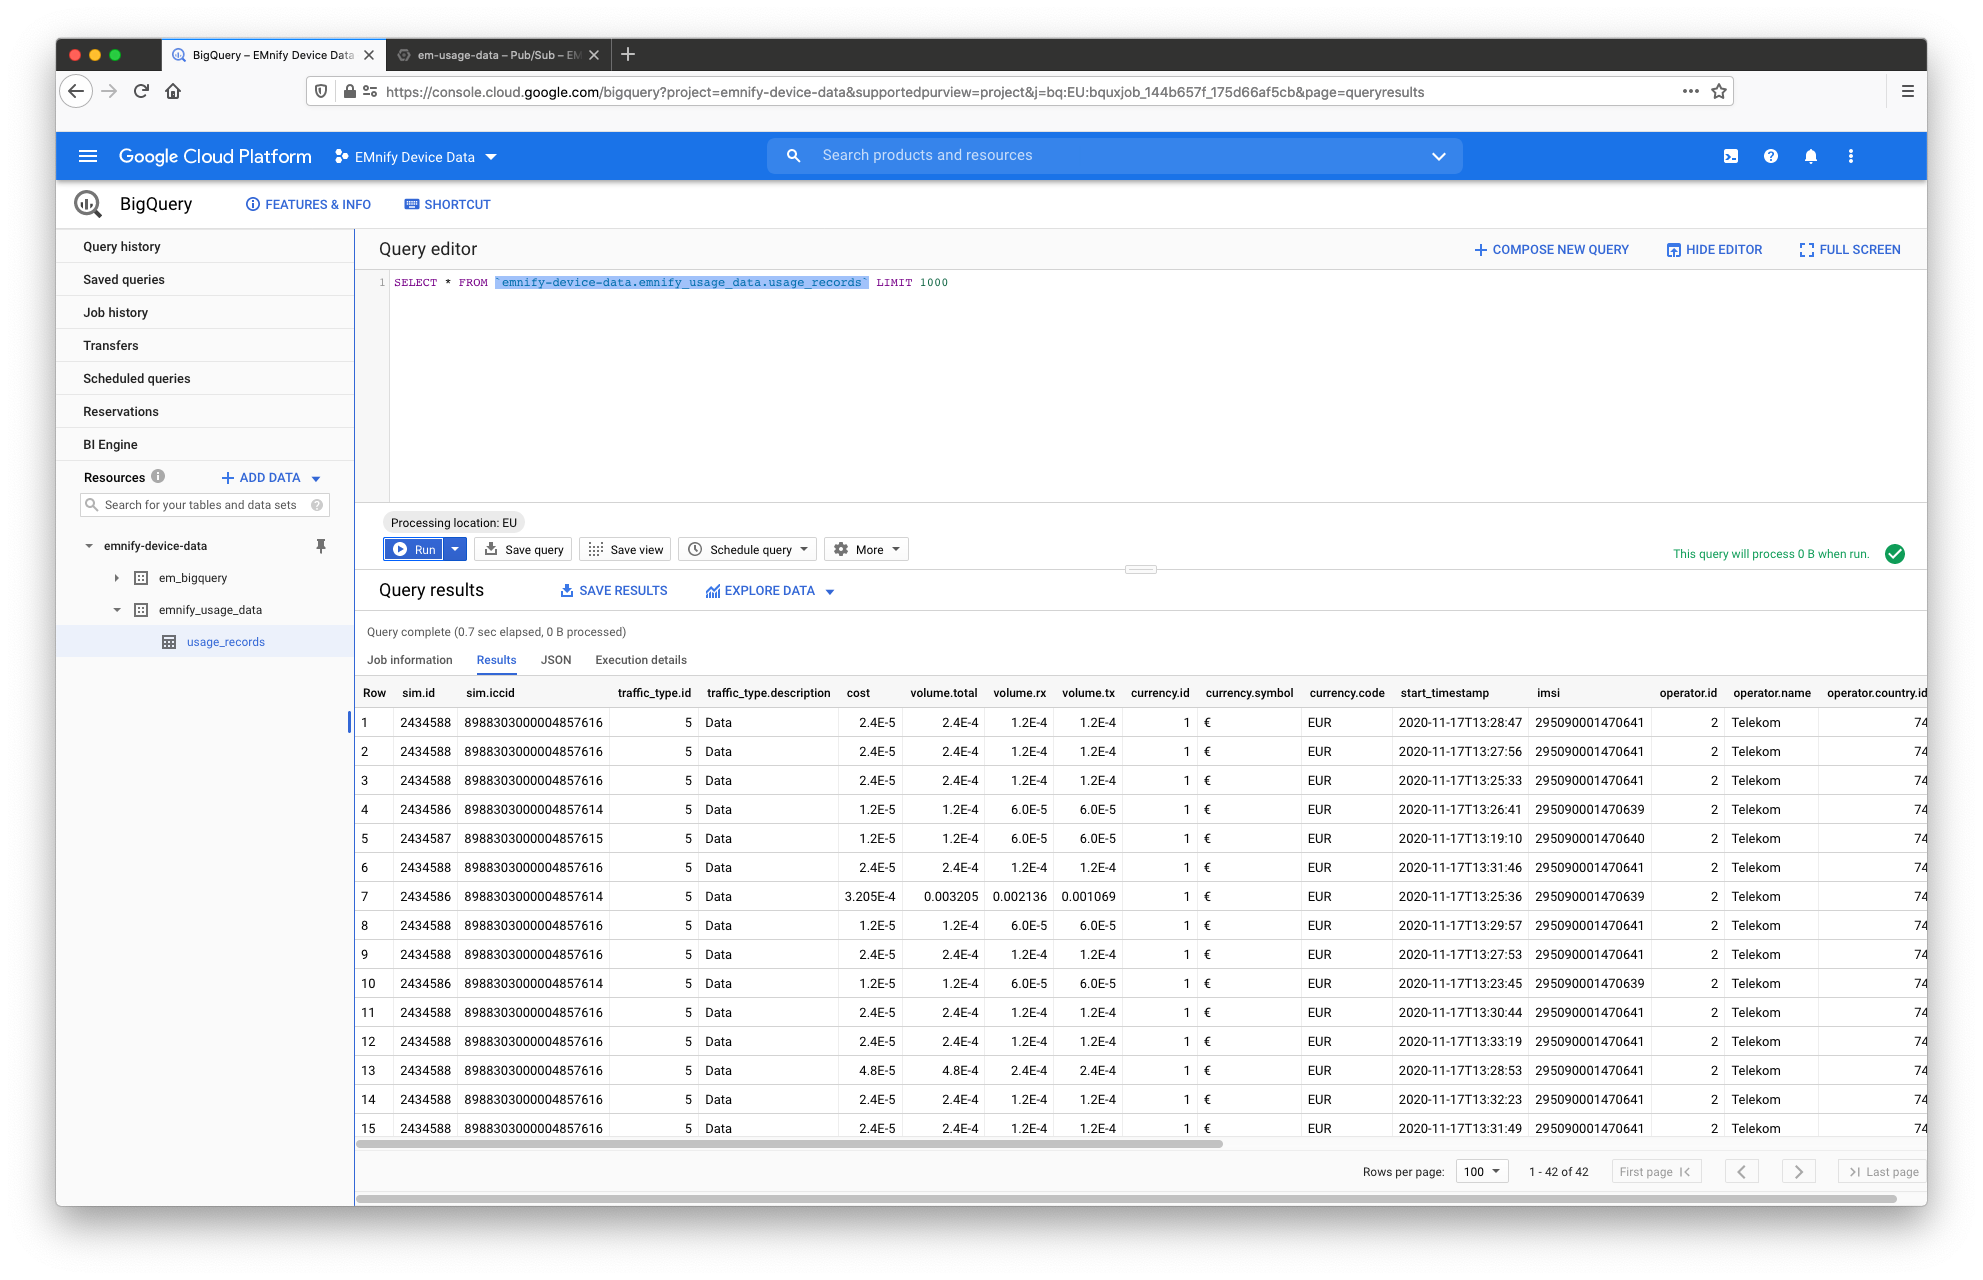
Task: Select the JSON results tab
Action: 556,660
